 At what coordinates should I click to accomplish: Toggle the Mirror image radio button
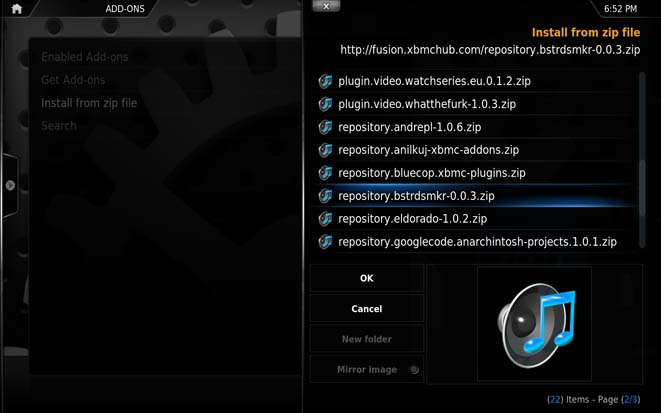[x=414, y=370]
